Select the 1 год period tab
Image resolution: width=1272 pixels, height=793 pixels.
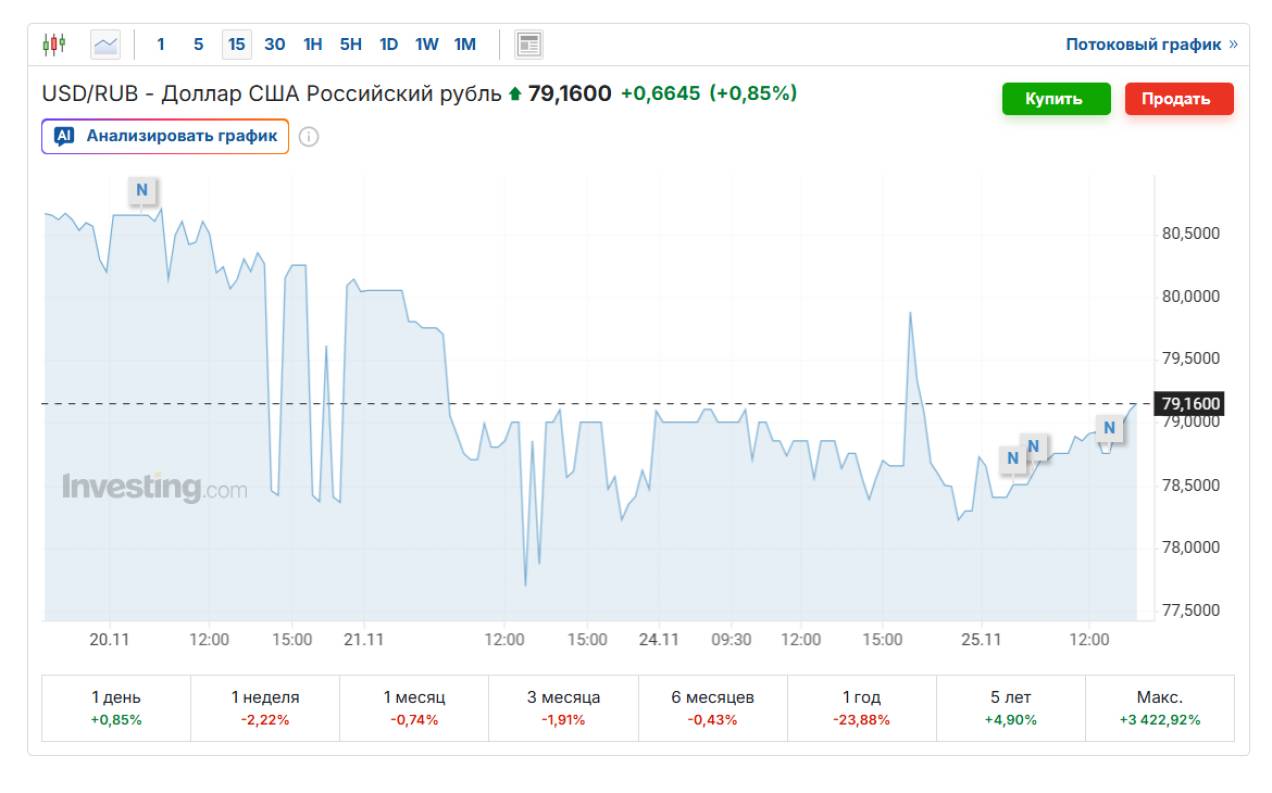click(861, 708)
